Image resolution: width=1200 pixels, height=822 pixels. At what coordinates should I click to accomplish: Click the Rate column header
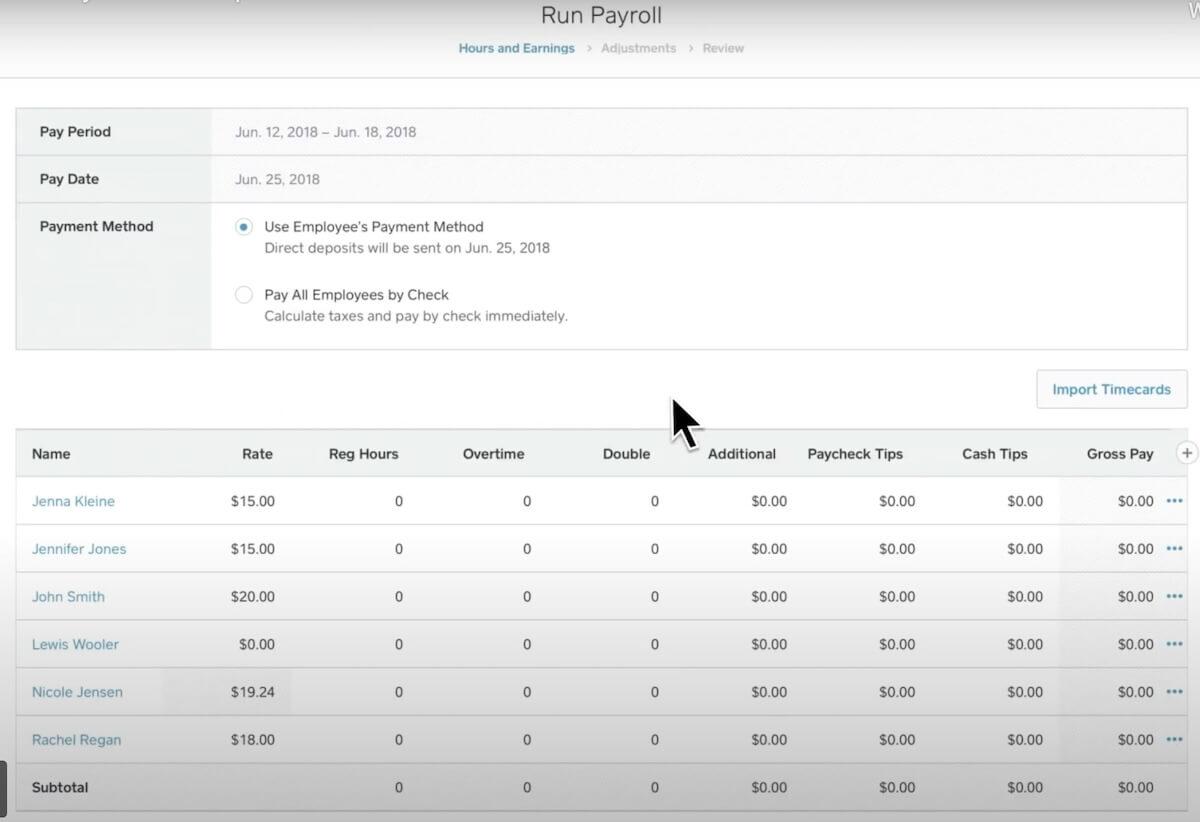pos(257,454)
